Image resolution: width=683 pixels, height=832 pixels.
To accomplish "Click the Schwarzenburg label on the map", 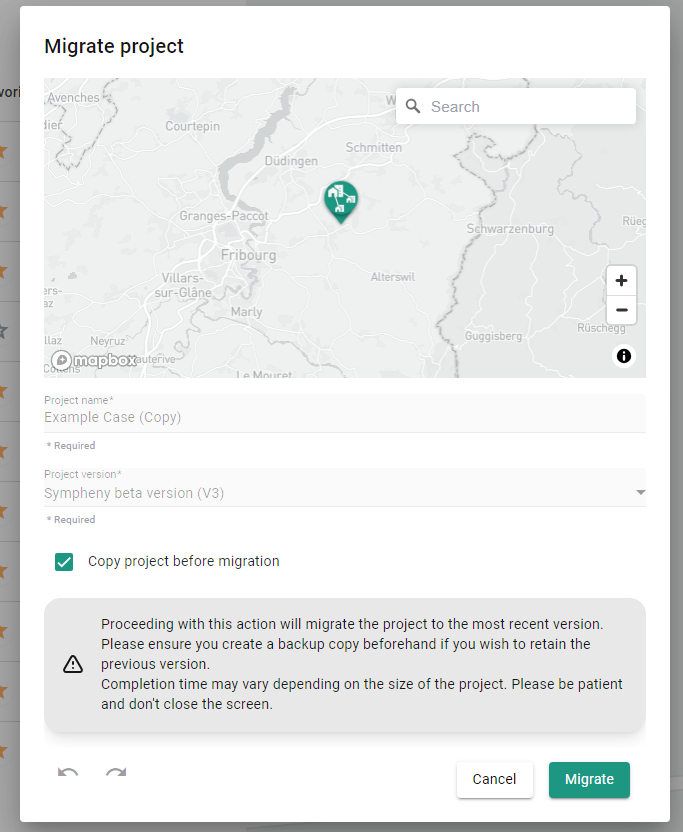I will tap(510, 229).
